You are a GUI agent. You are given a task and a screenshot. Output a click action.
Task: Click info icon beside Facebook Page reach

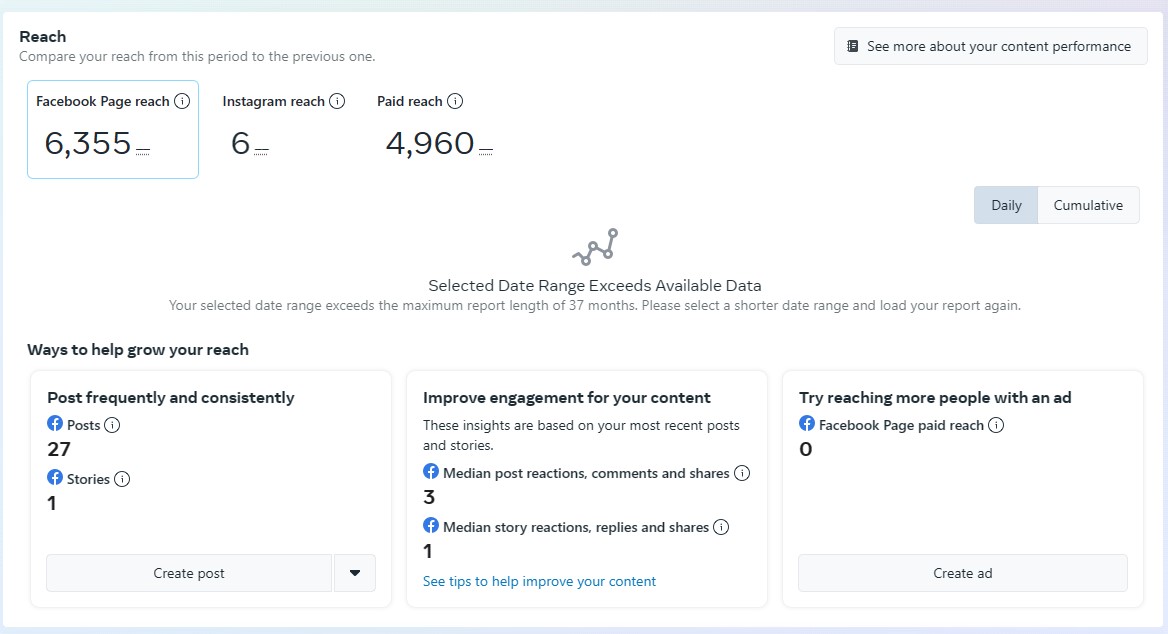coord(182,101)
